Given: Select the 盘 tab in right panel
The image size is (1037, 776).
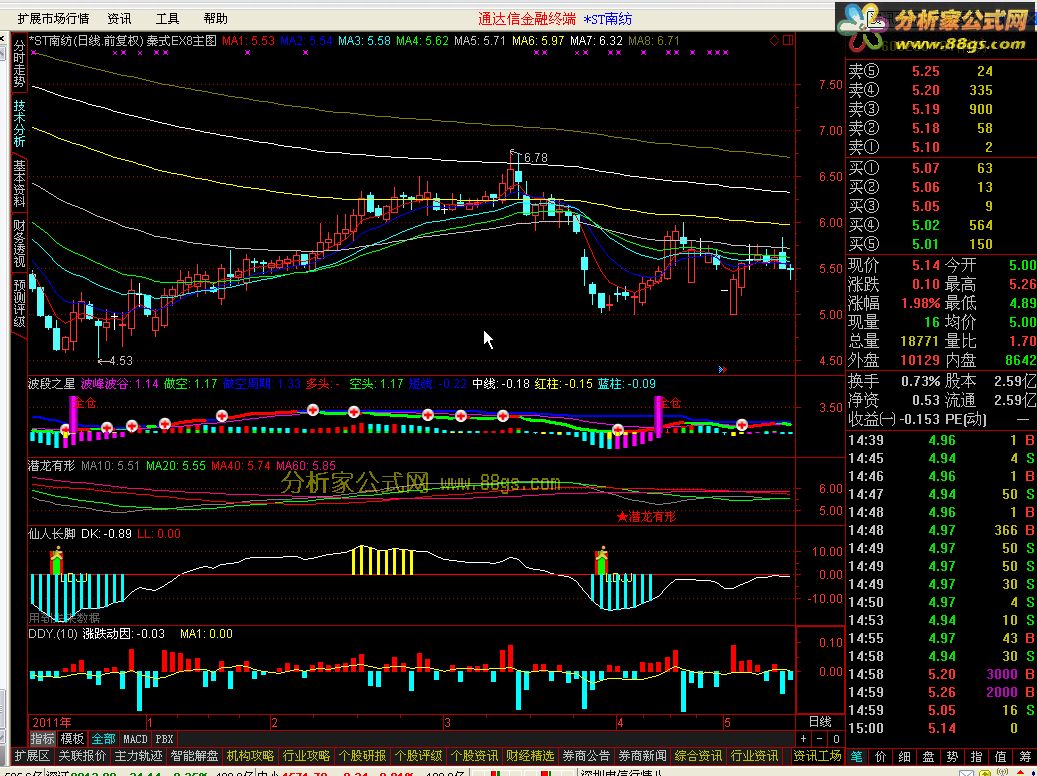Looking at the screenshot, I should click(929, 757).
